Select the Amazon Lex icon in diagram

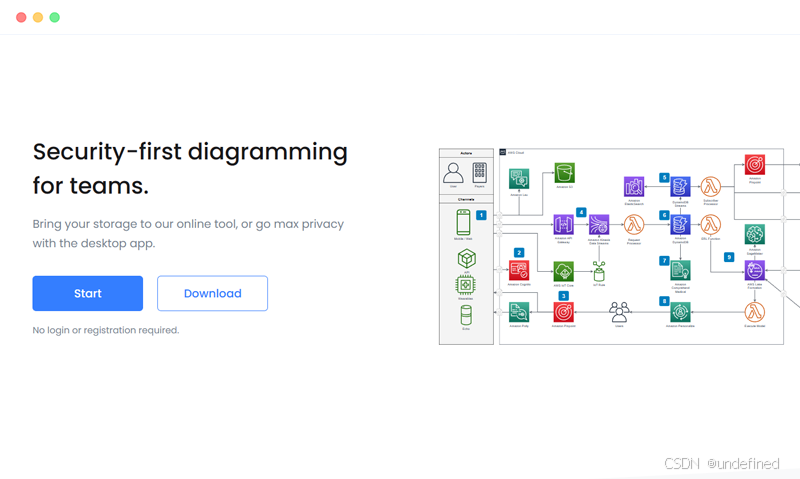tap(519, 179)
